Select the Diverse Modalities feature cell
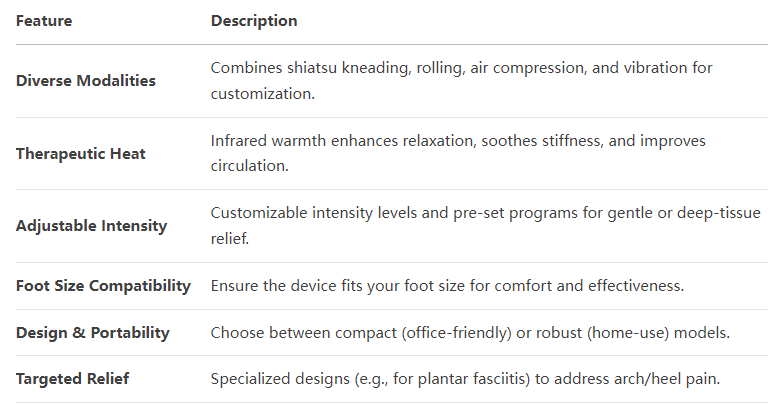The width and height of the screenshot is (772, 405). [x=86, y=81]
